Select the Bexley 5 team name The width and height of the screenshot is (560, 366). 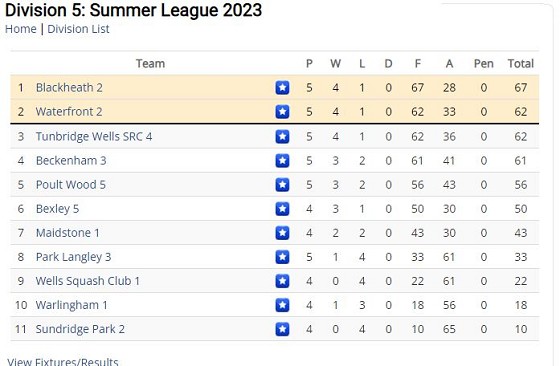pyautogui.click(x=58, y=209)
